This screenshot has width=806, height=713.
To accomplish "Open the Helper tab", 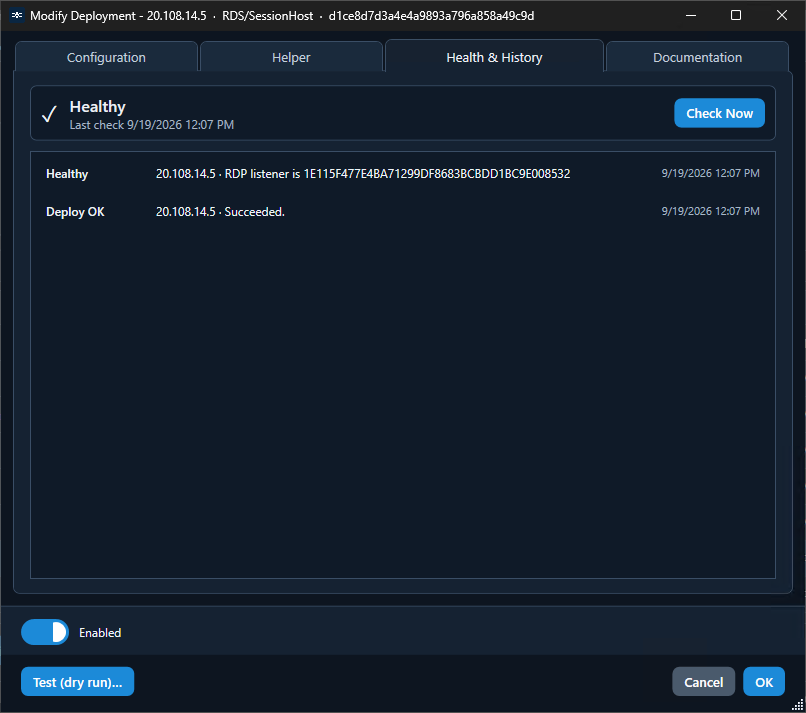I will [291, 57].
